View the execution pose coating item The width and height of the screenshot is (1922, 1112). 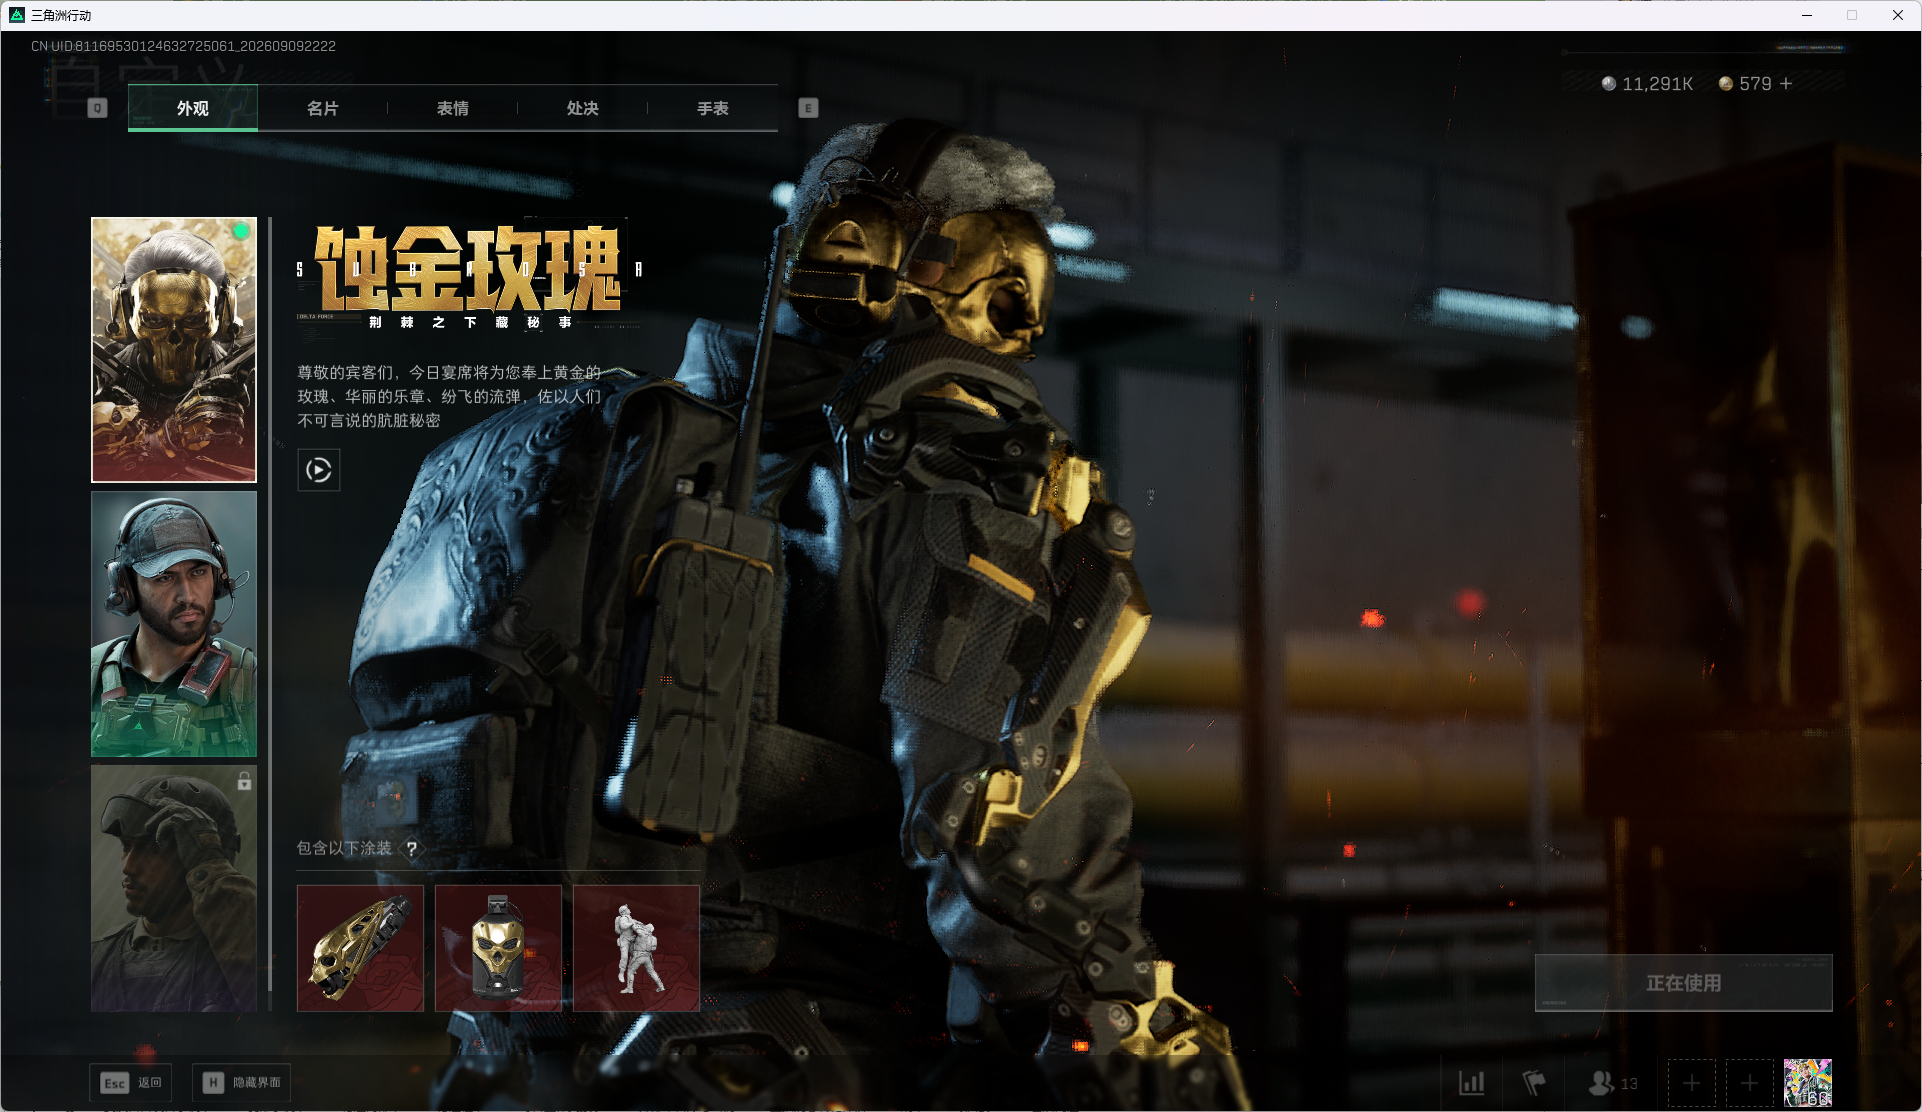(637, 948)
